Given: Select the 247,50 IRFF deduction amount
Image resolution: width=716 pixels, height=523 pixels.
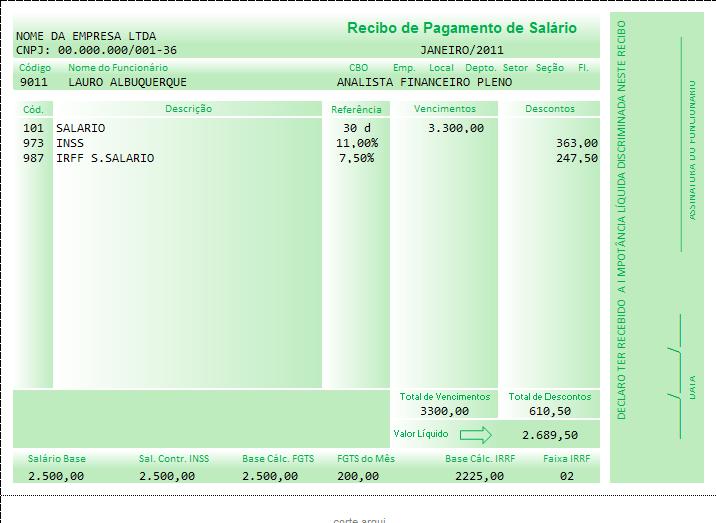Looking at the screenshot, I should (576, 158).
